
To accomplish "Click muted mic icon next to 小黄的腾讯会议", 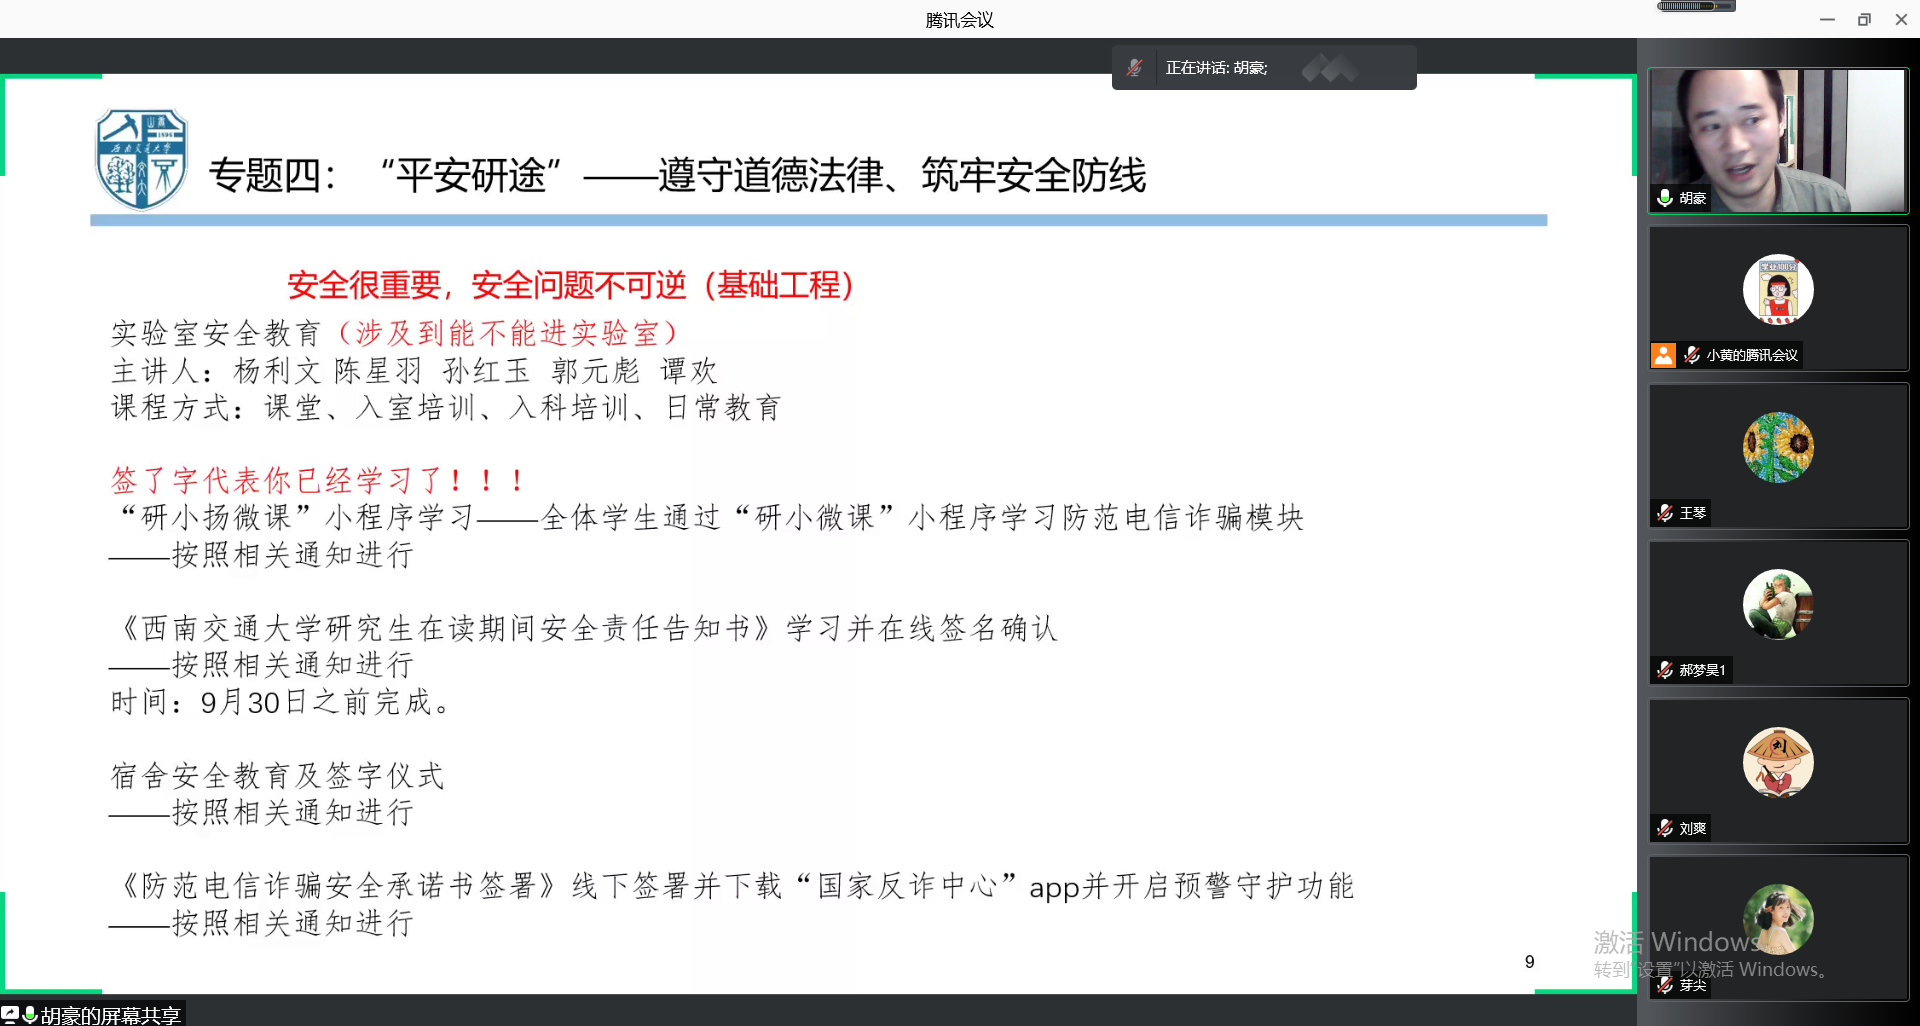I will click(x=1692, y=355).
